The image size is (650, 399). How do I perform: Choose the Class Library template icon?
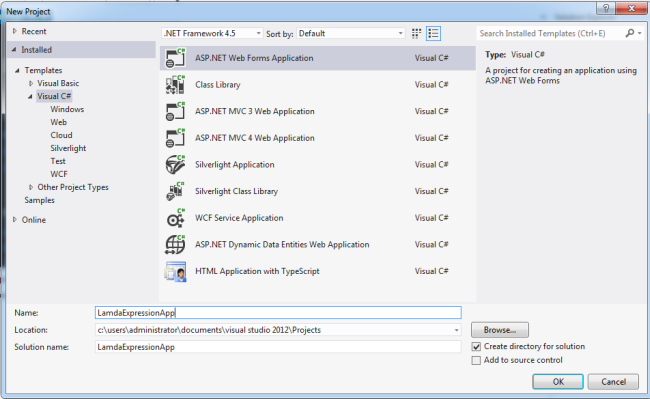click(175, 85)
